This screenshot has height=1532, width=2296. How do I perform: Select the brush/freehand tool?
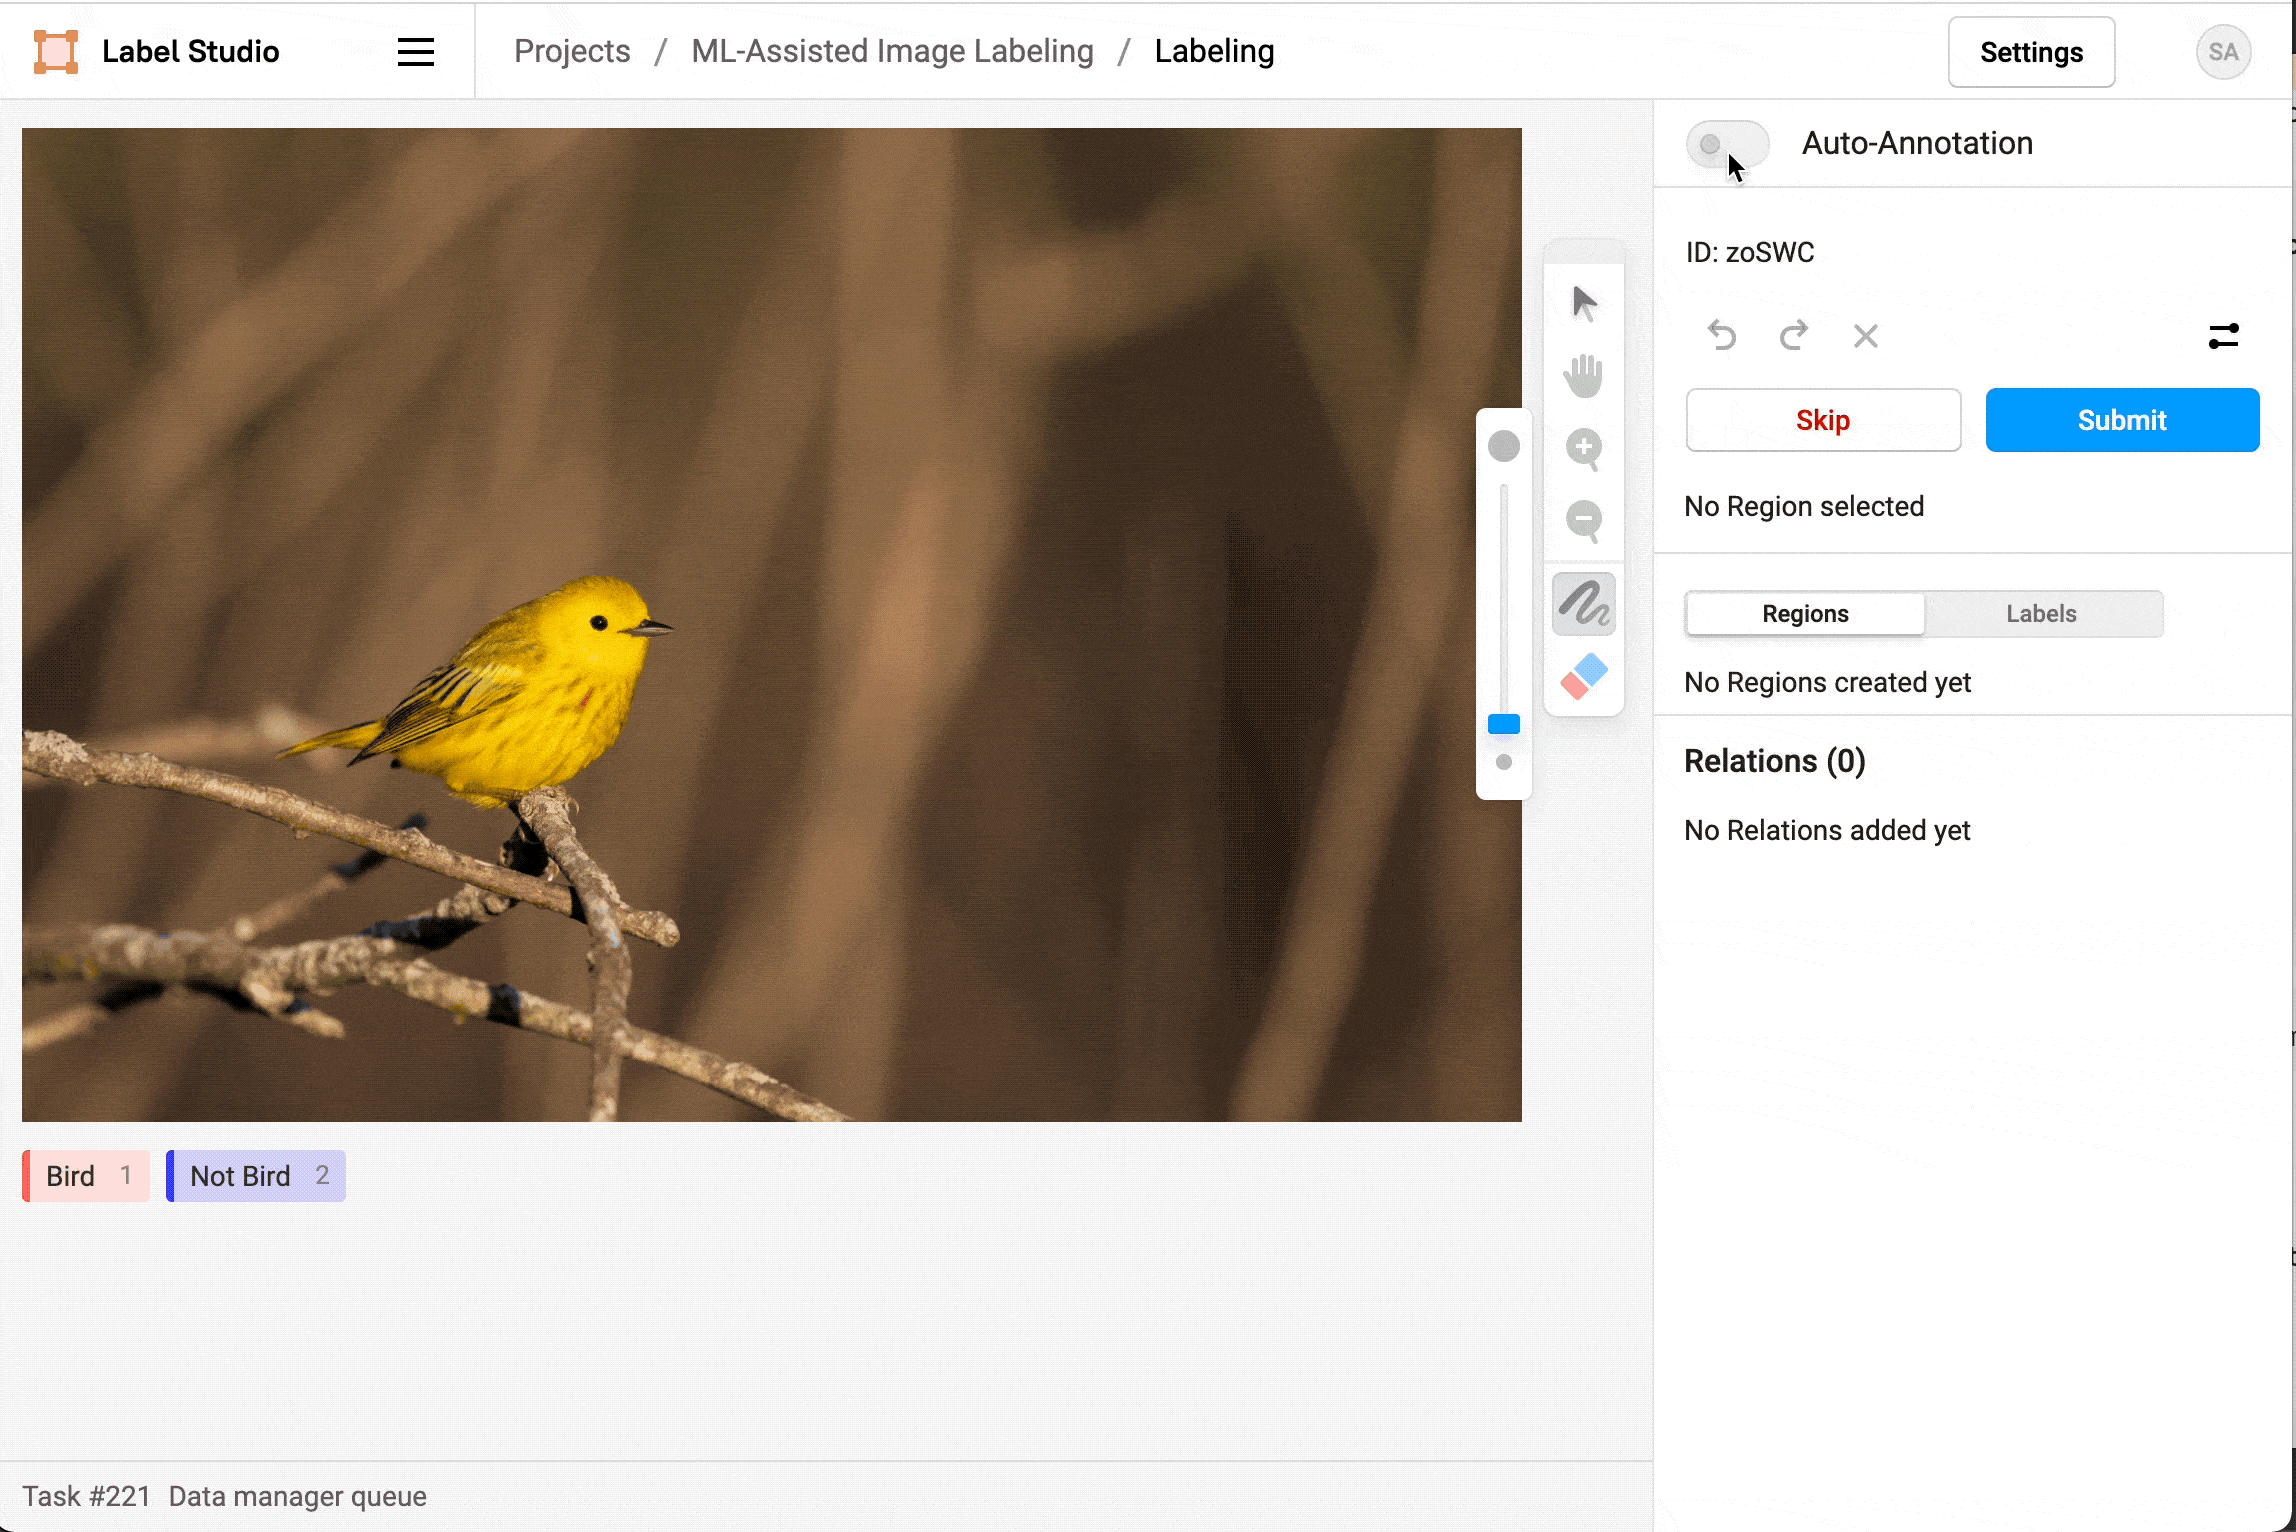1583,602
